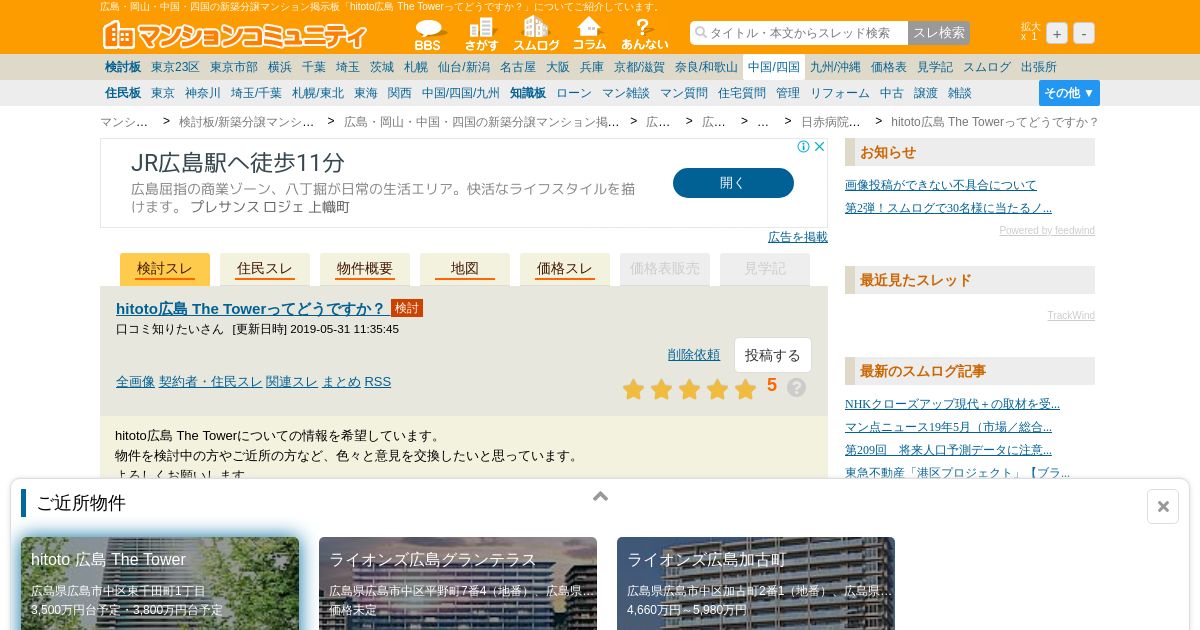
Task: Click the 投稿する button
Action: (x=773, y=355)
